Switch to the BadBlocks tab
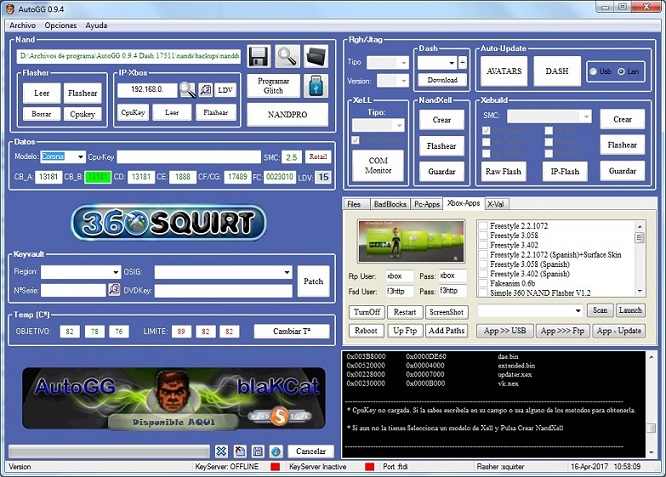 click(388, 203)
